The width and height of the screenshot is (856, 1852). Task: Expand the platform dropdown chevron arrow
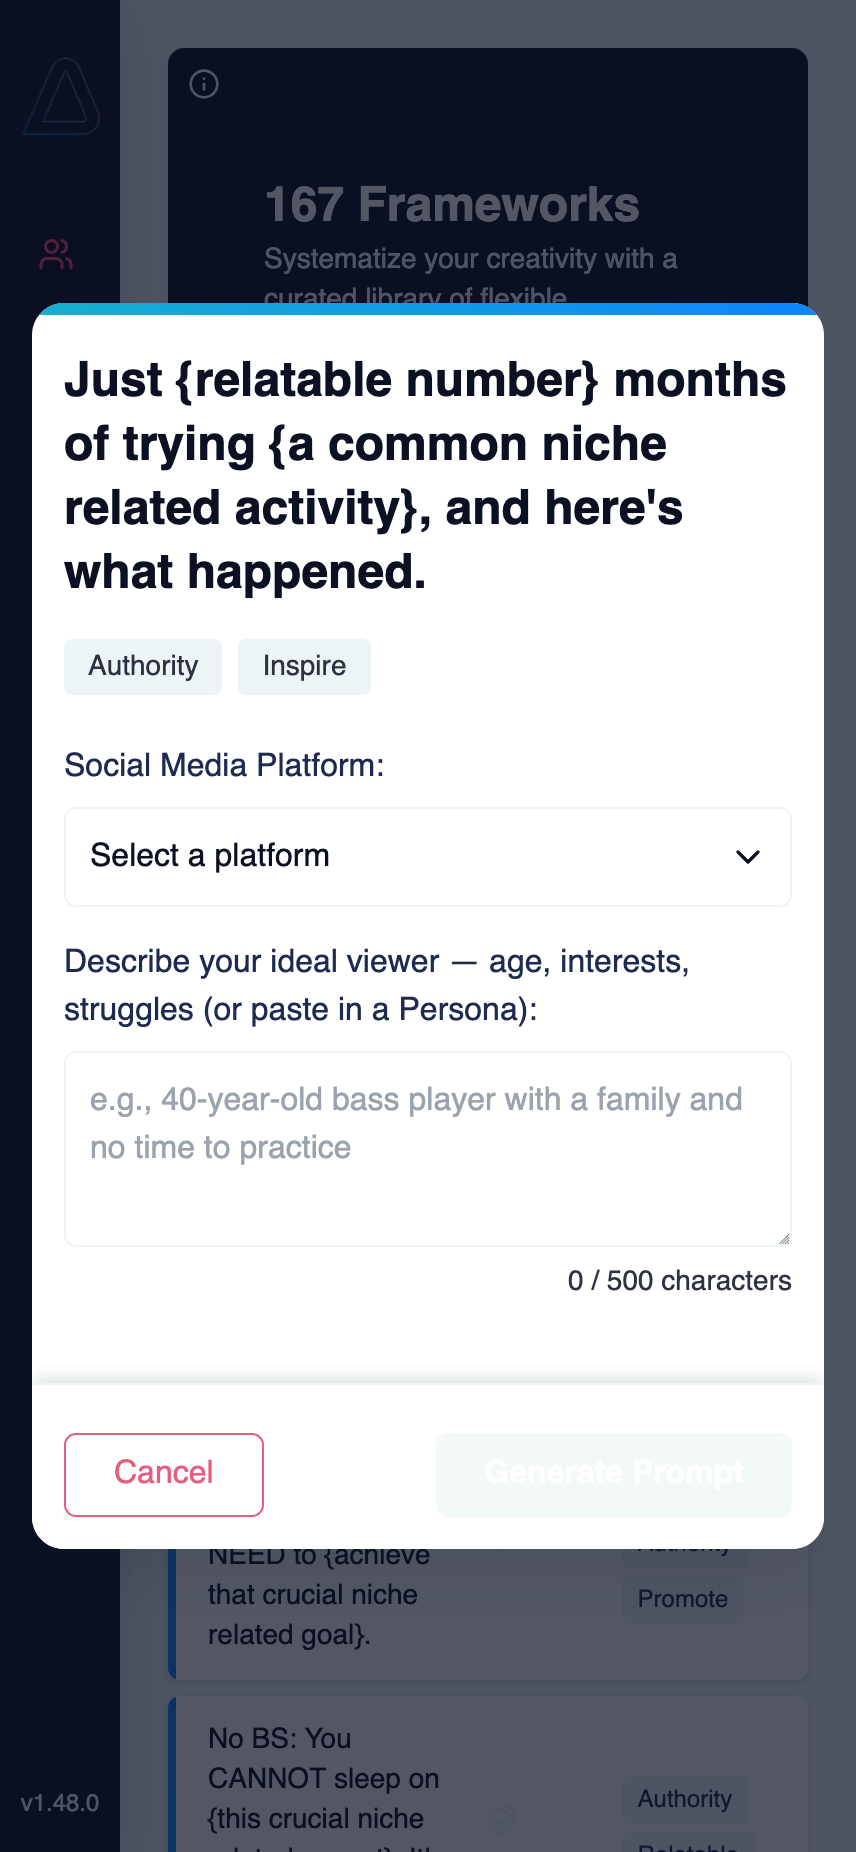point(748,857)
